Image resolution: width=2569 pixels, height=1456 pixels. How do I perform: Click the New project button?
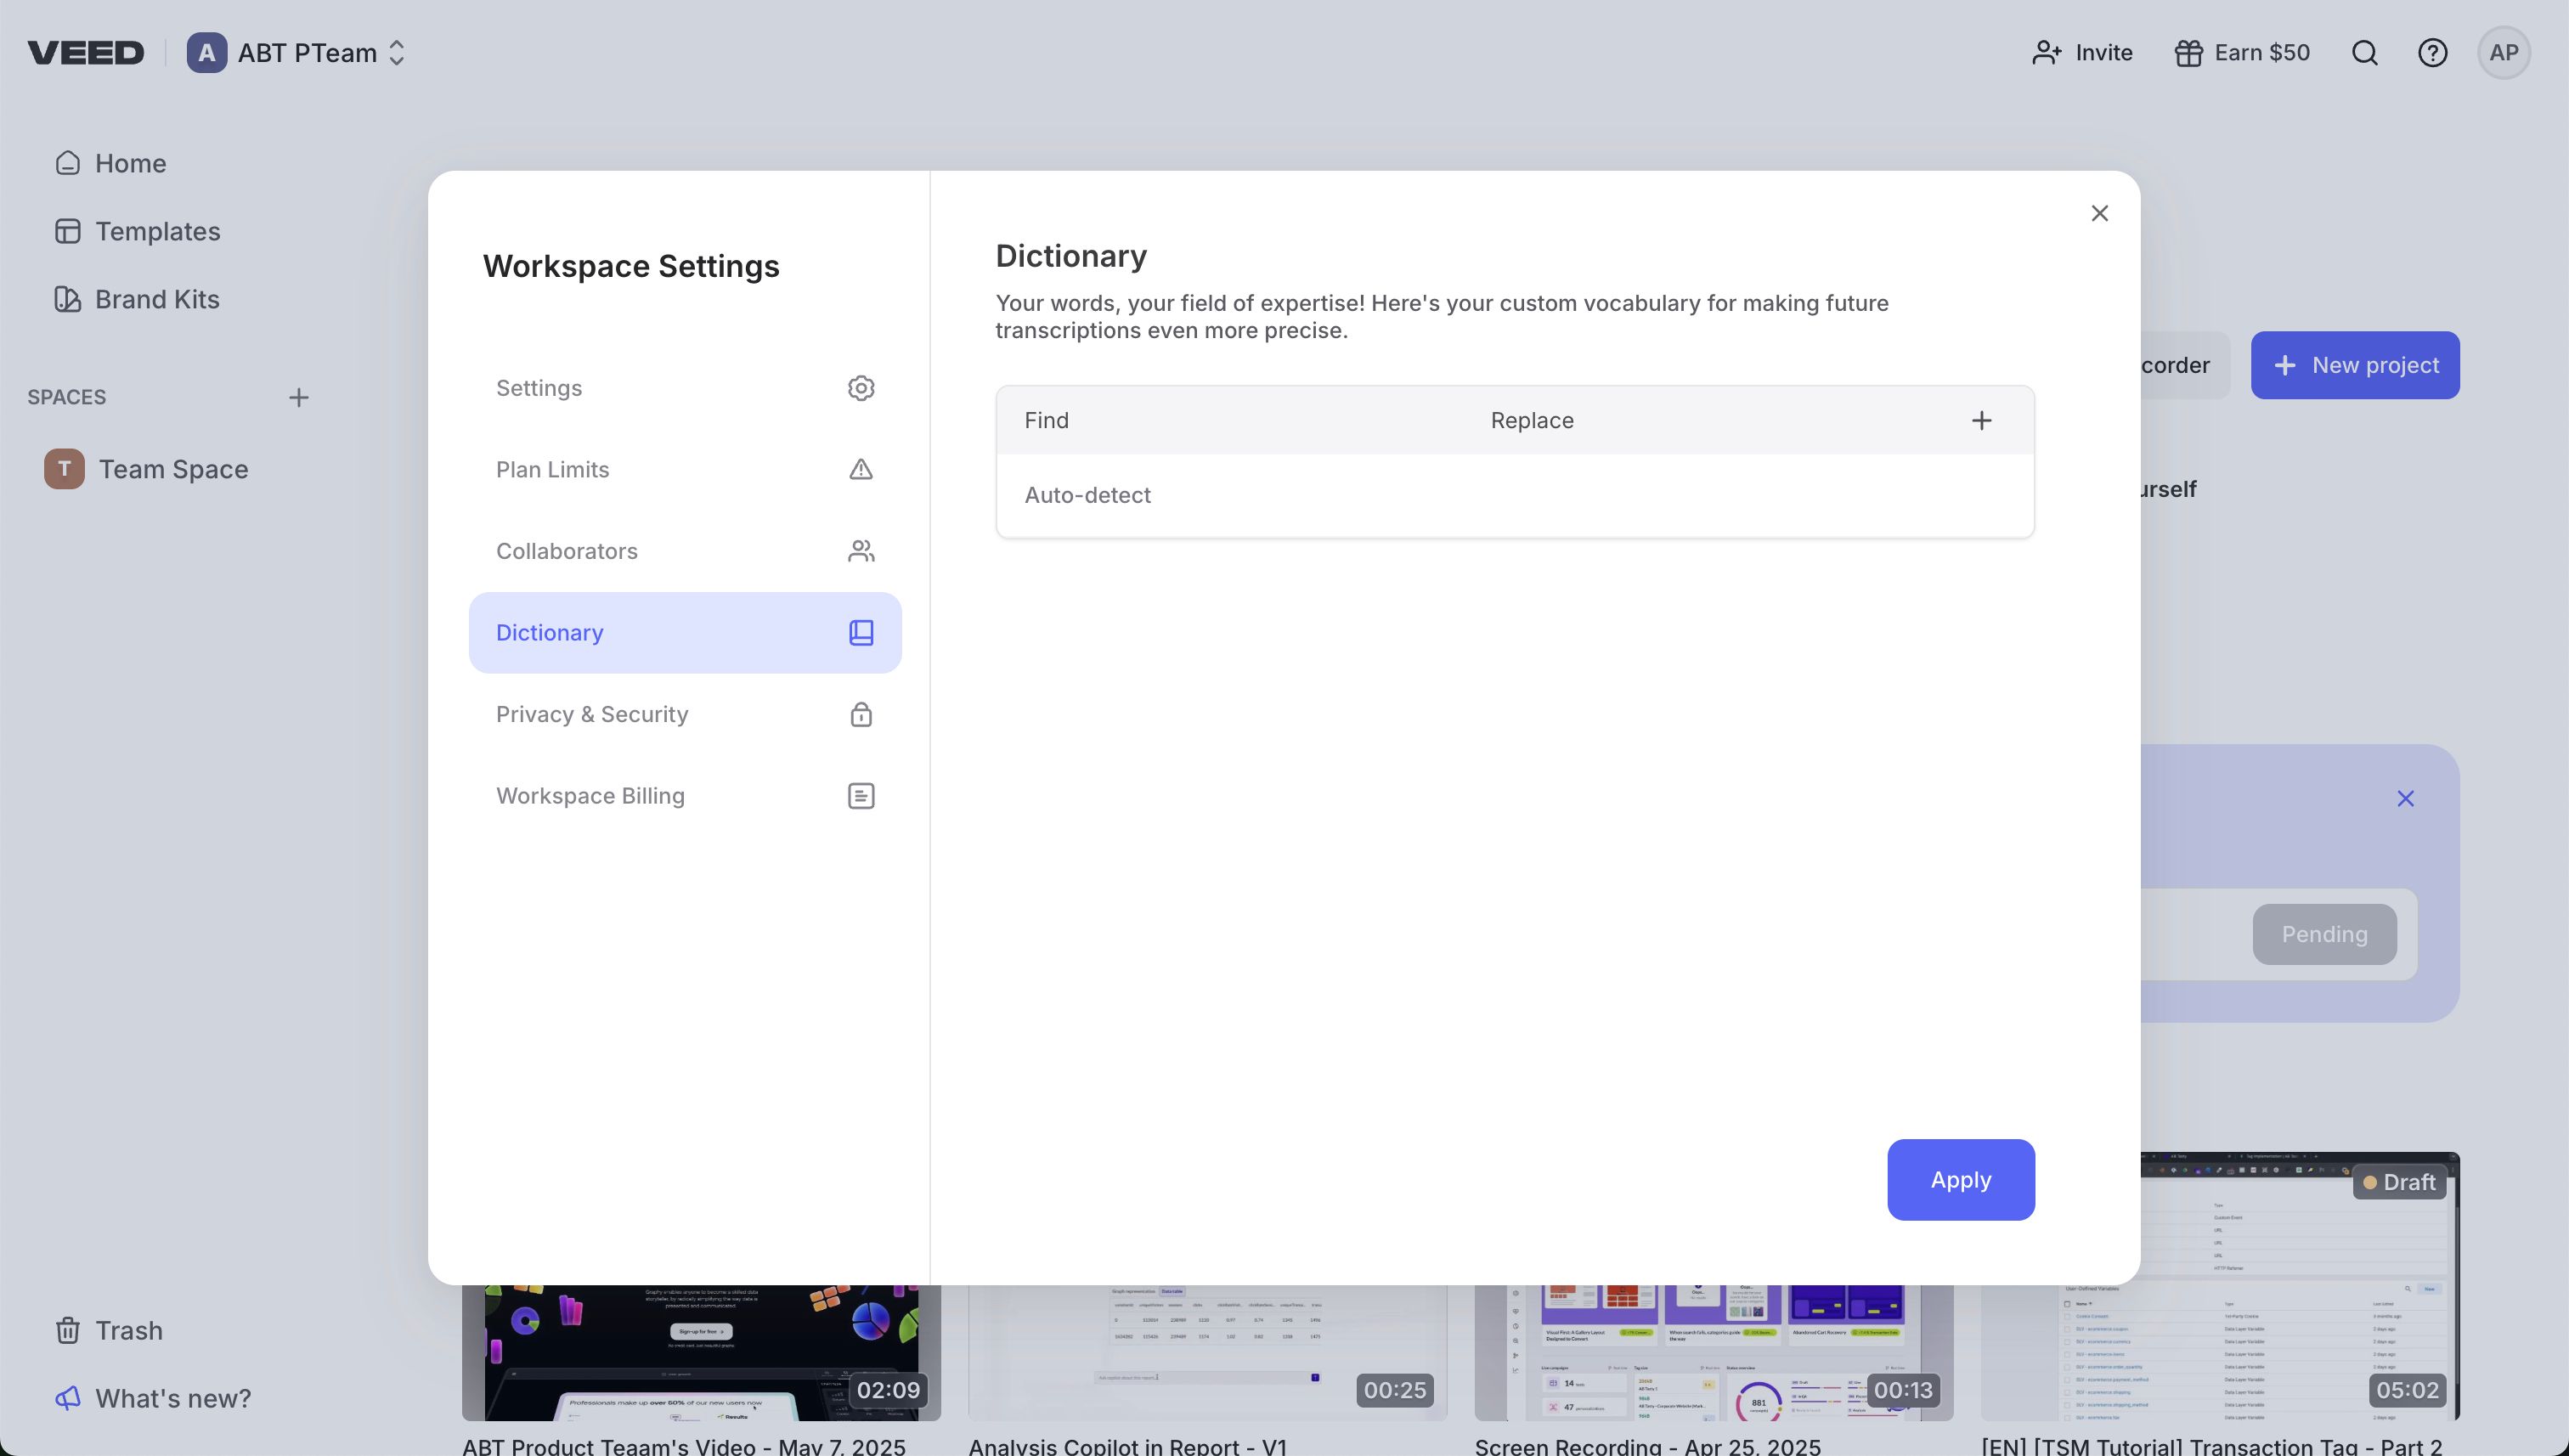(x=2355, y=365)
